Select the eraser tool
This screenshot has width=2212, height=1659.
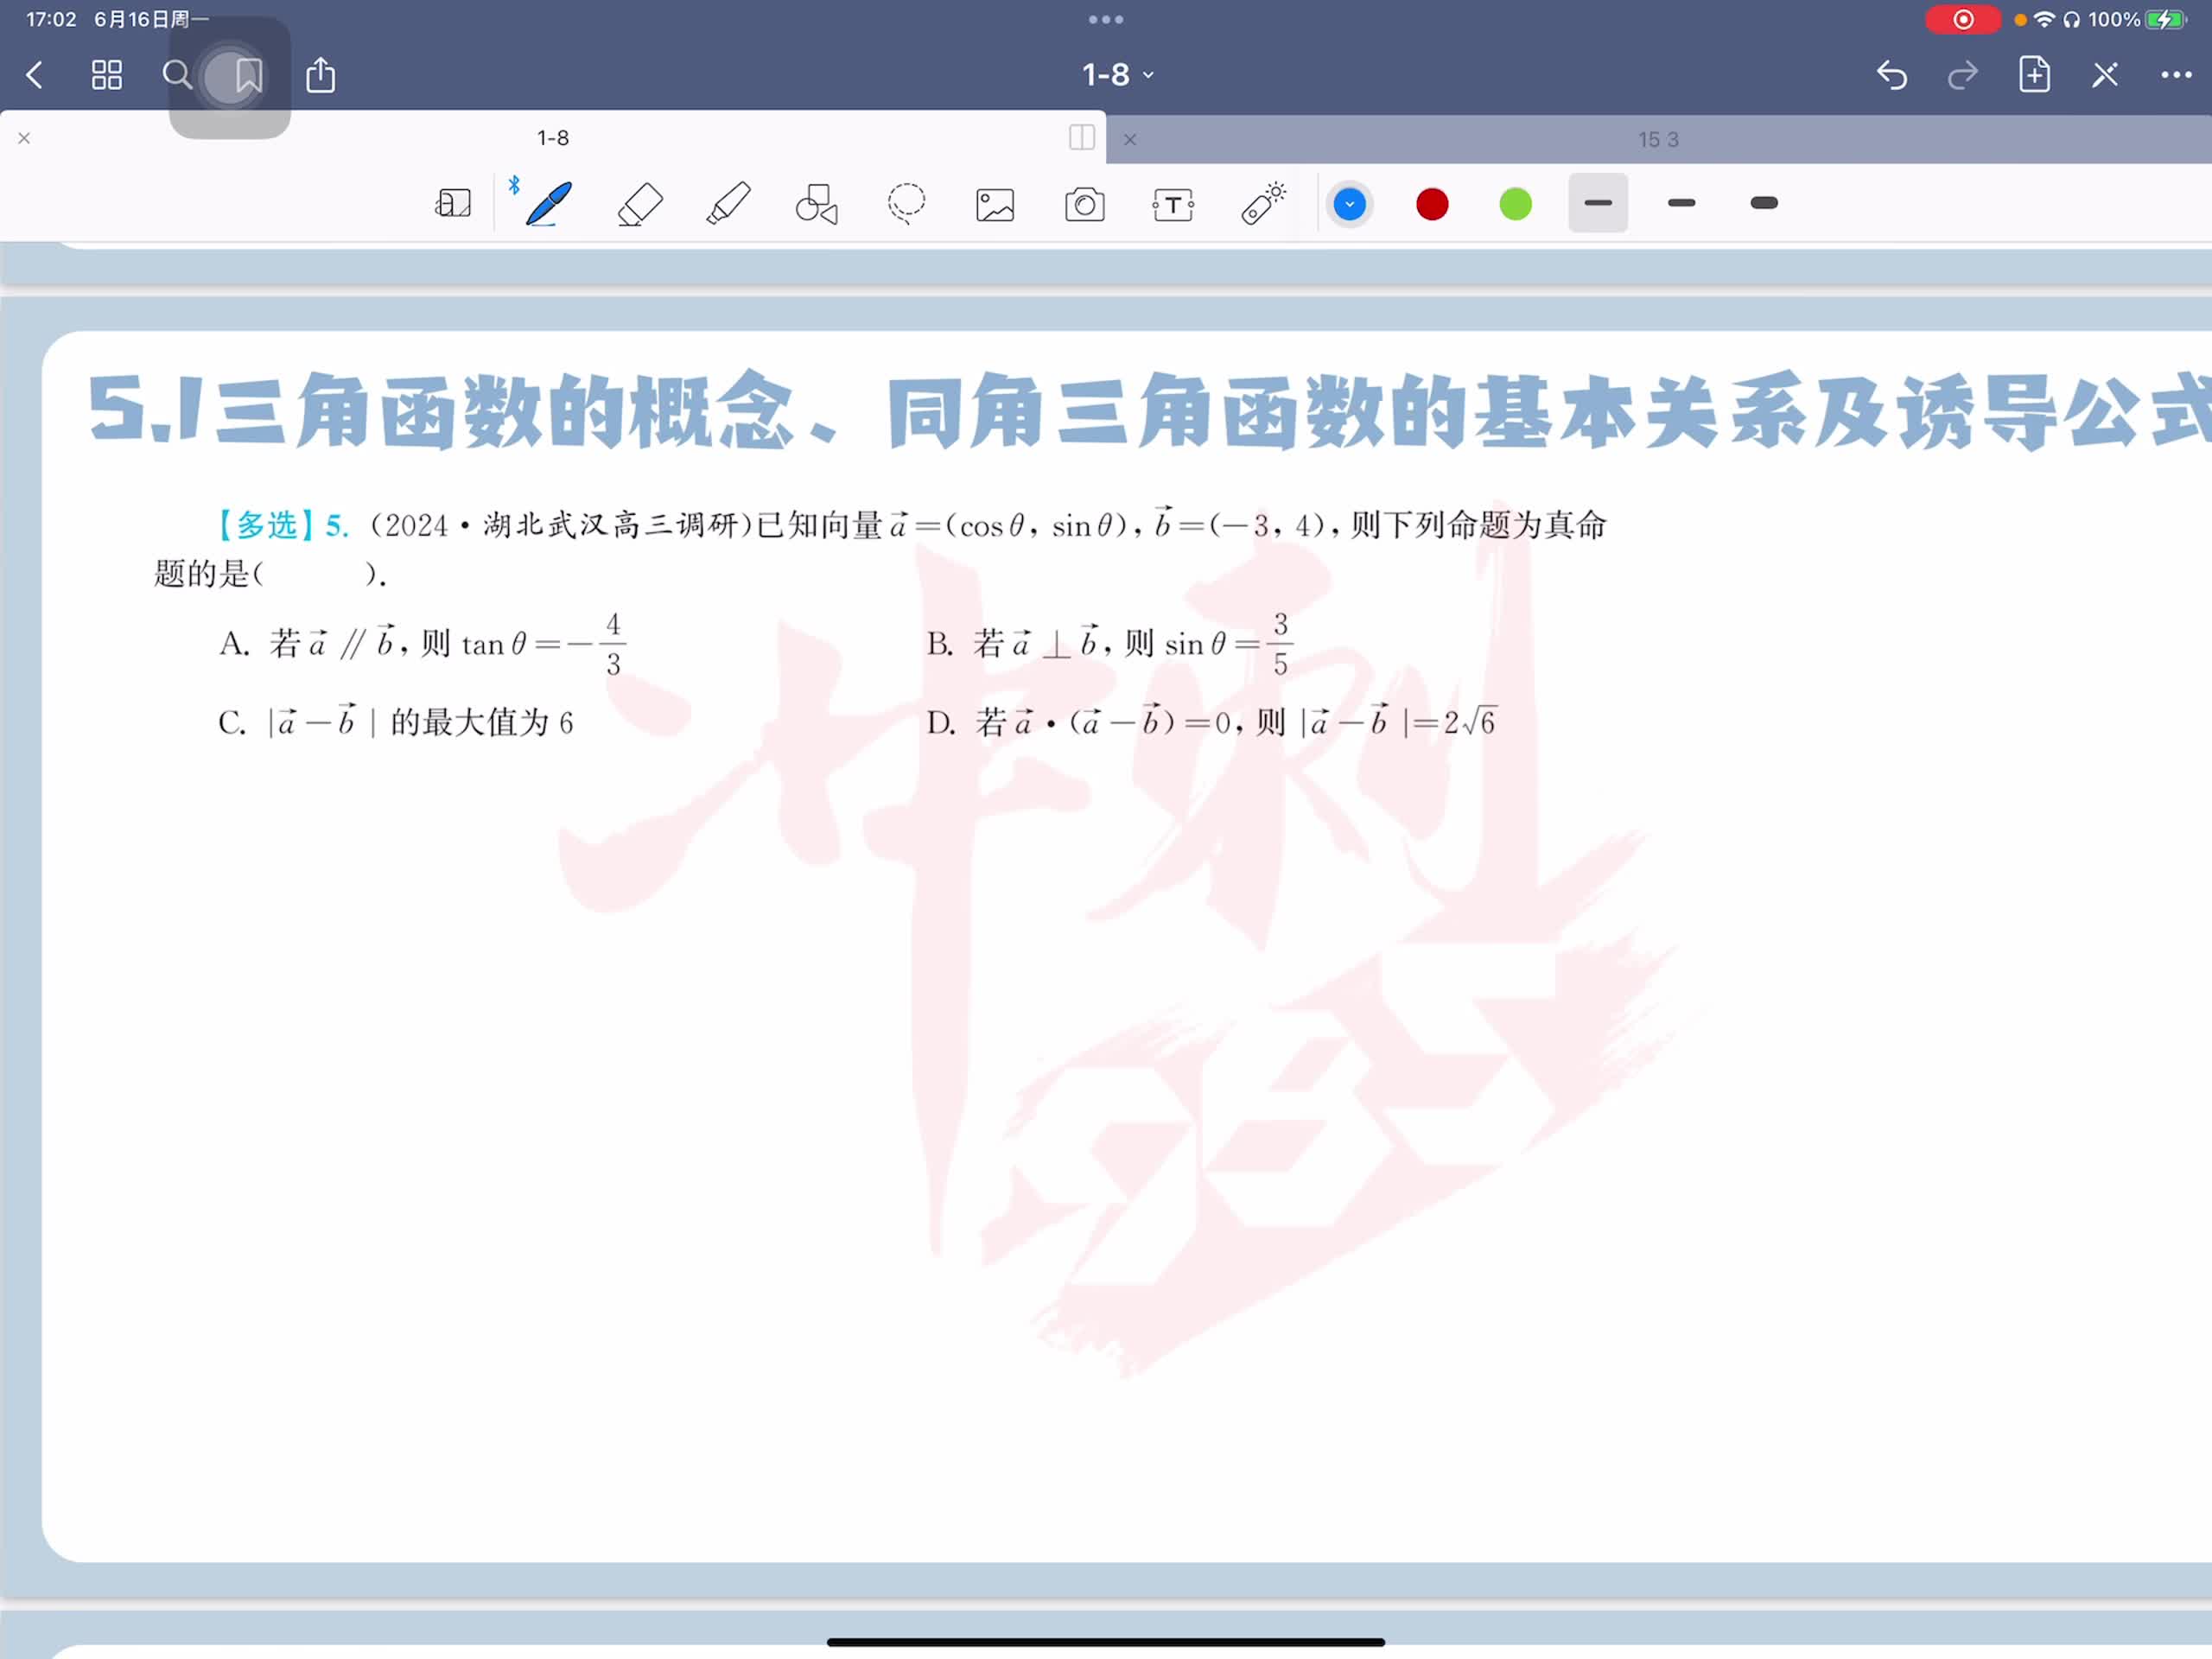[640, 204]
